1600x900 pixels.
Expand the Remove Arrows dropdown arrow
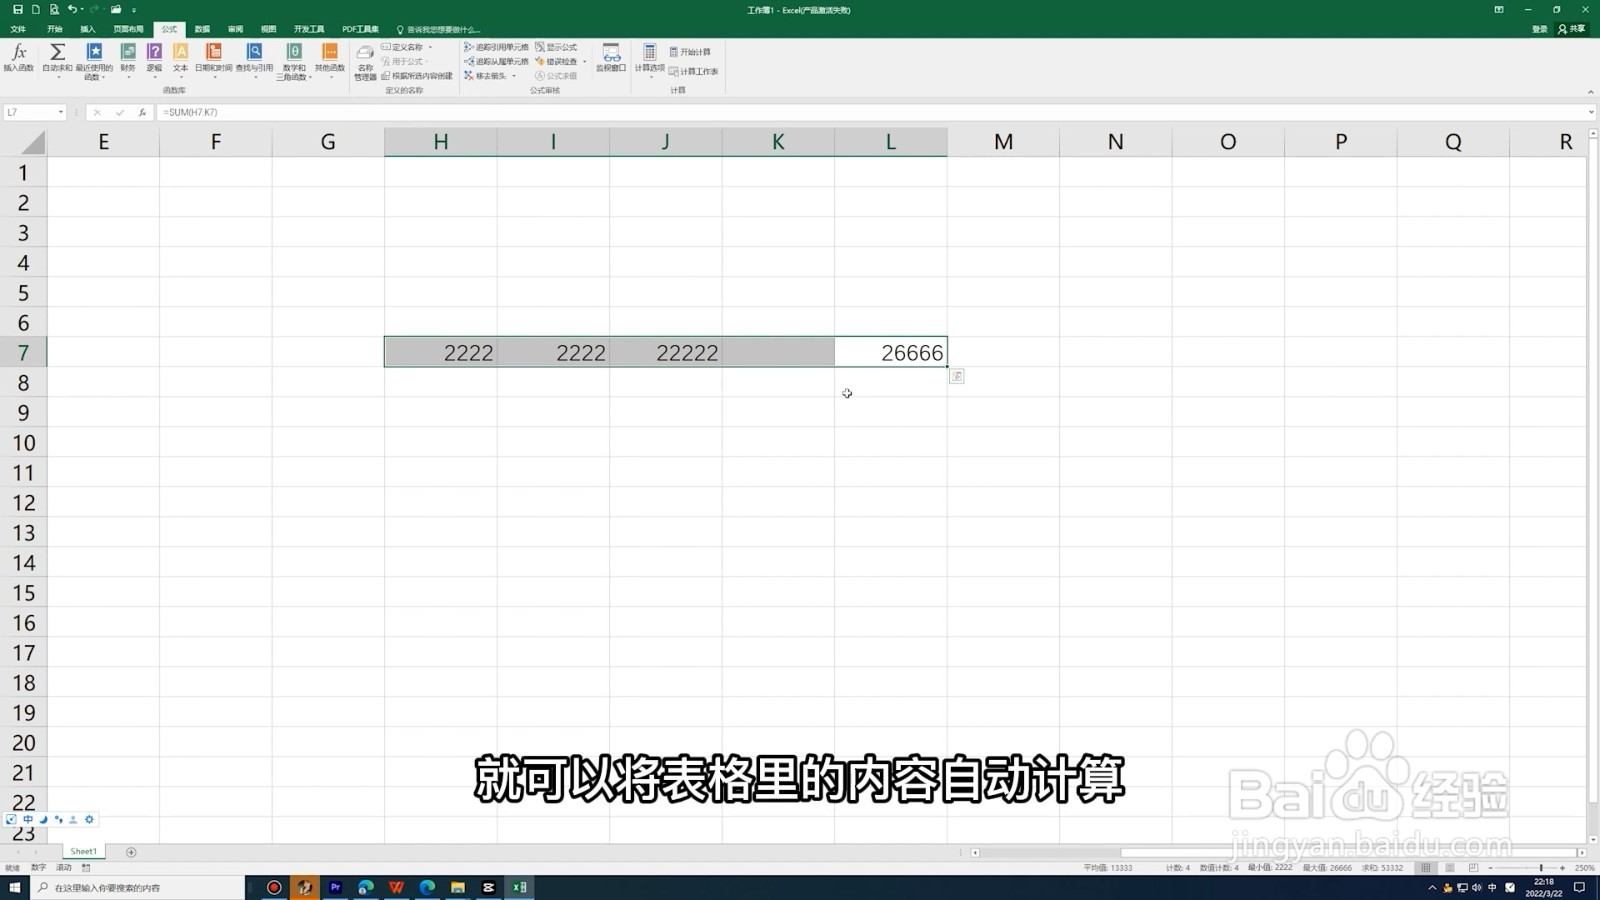[x=514, y=76]
